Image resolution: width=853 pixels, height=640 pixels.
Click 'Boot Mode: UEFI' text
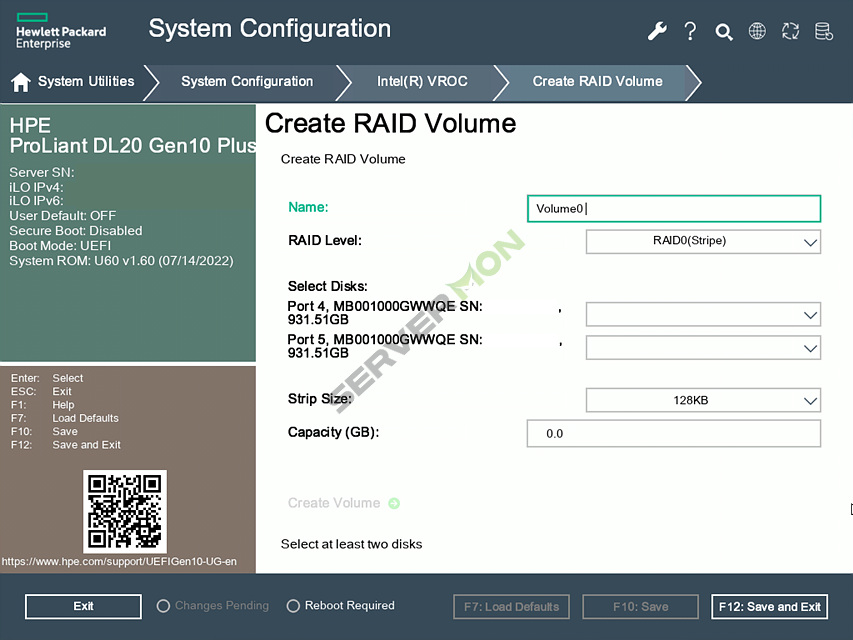coord(60,246)
